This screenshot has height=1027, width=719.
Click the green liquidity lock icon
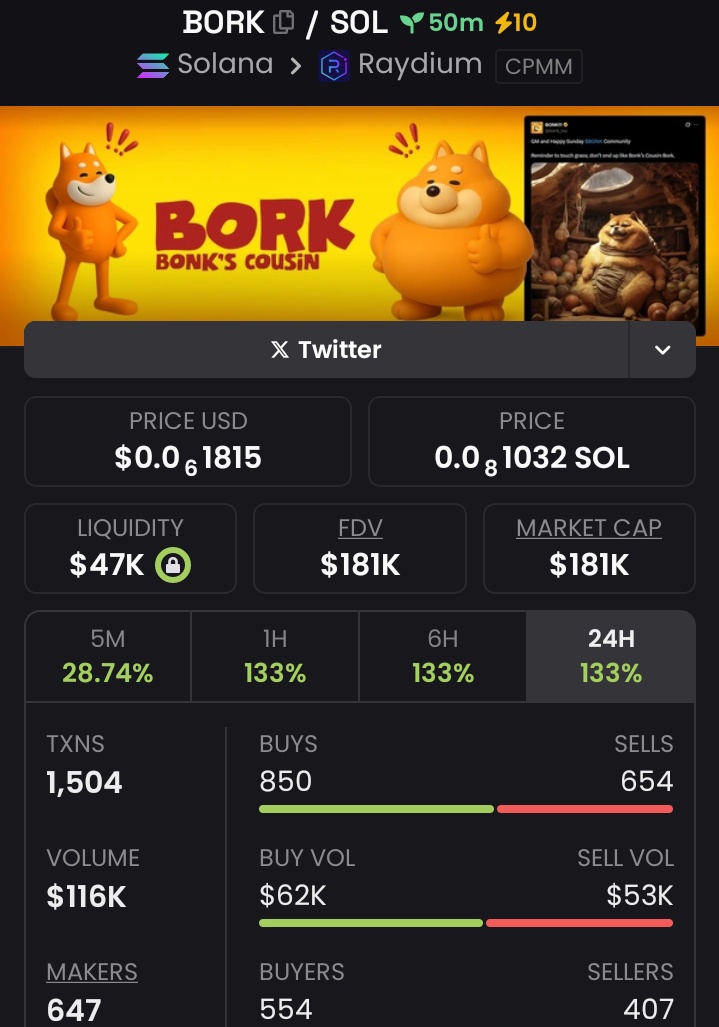(x=173, y=565)
